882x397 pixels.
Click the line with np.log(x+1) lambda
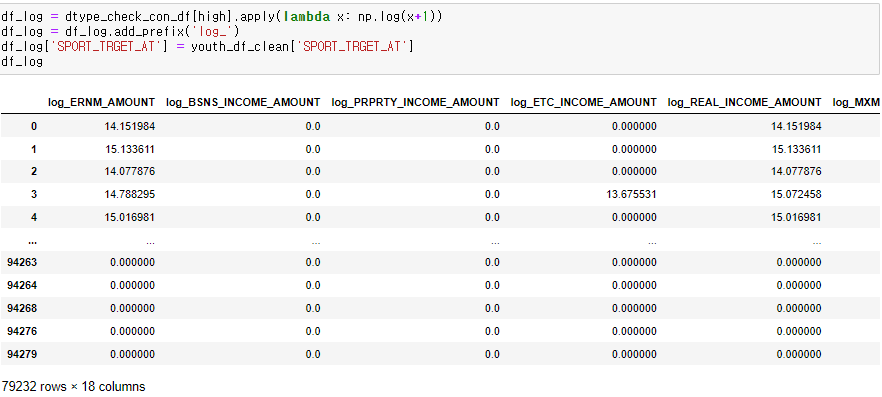pos(222,17)
